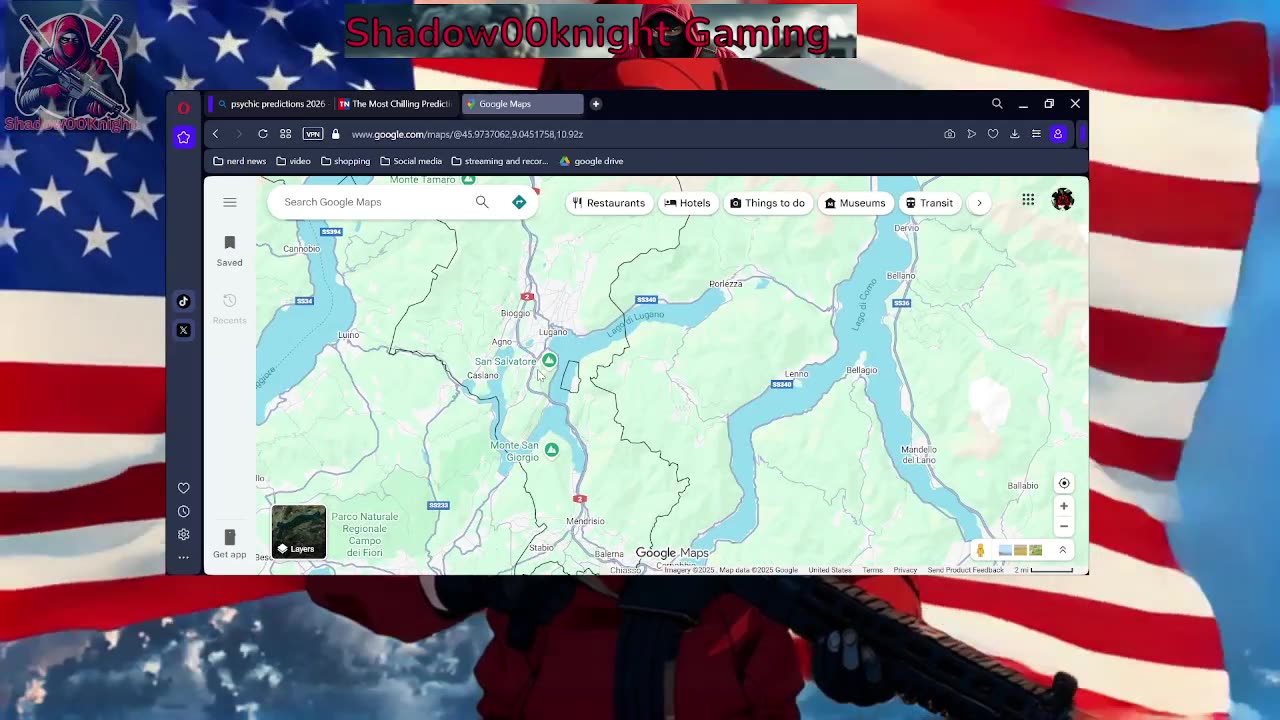Click the site lock icon
Image resolution: width=1280 pixels, height=720 pixels.
coord(335,134)
